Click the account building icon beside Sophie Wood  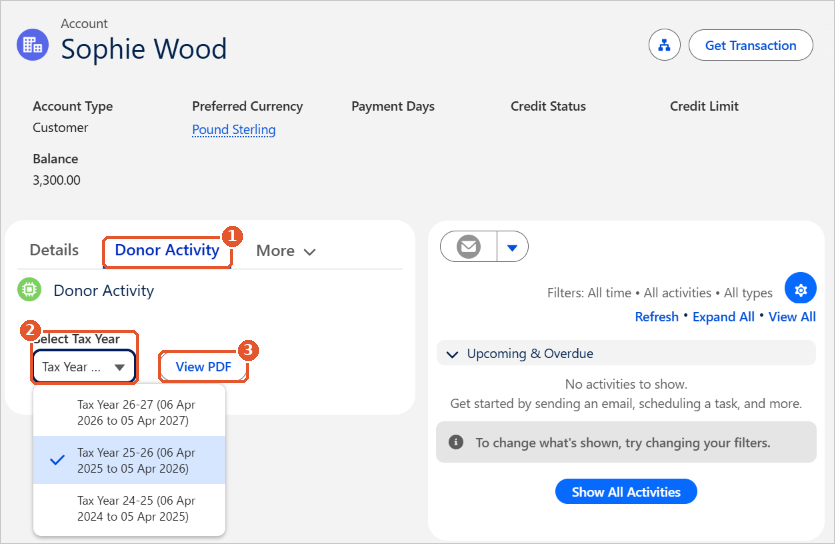point(32,45)
